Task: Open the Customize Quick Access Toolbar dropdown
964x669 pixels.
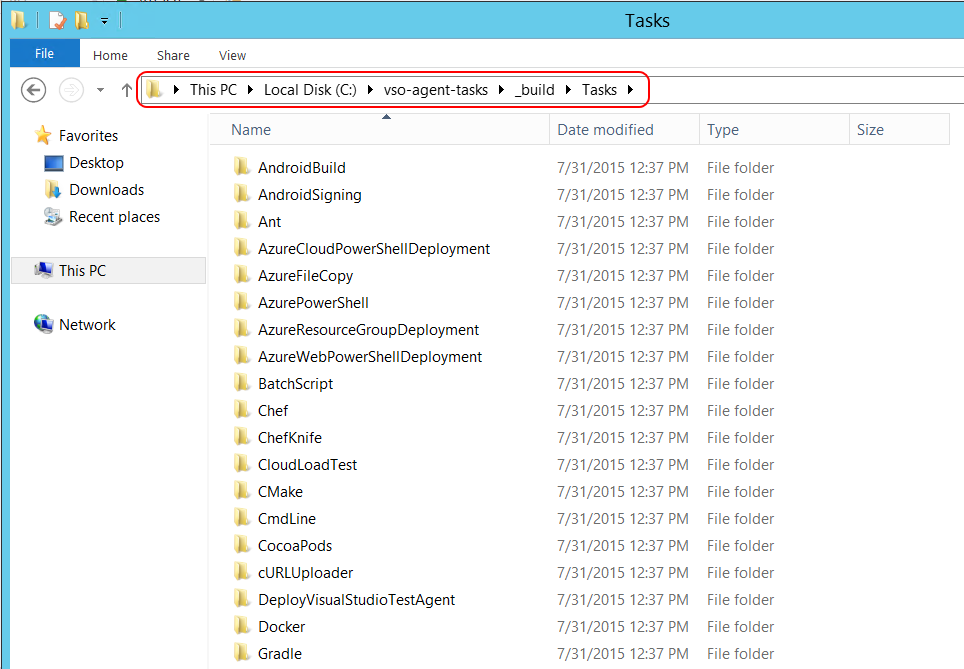Action: coord(105,22)
